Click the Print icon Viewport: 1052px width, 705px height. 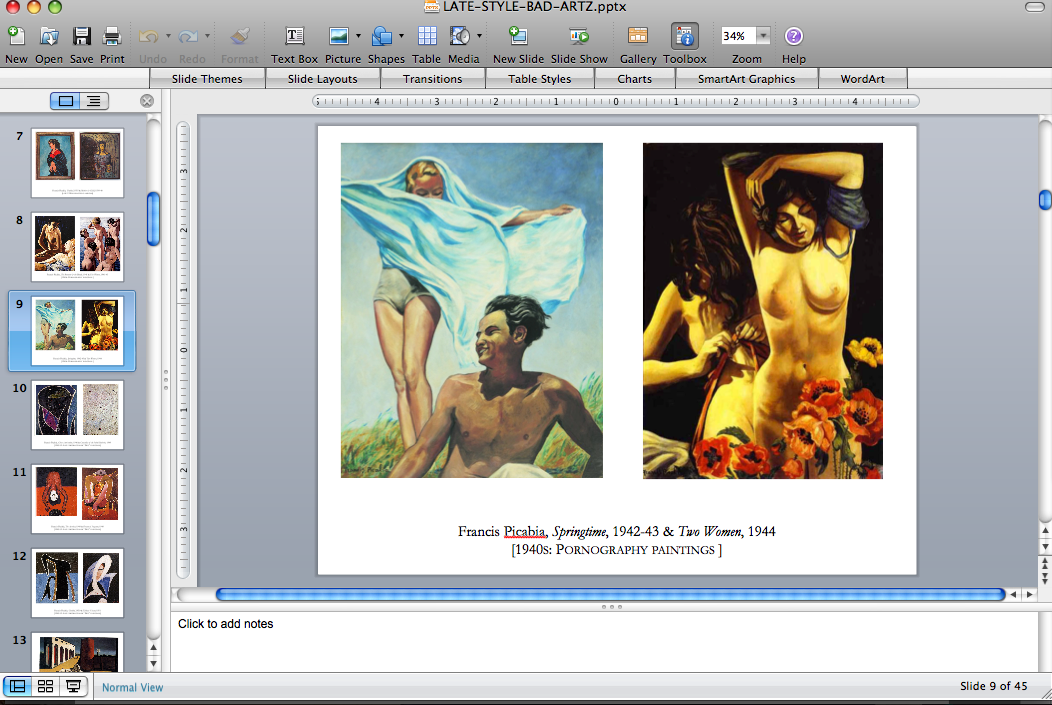point(112,37)
